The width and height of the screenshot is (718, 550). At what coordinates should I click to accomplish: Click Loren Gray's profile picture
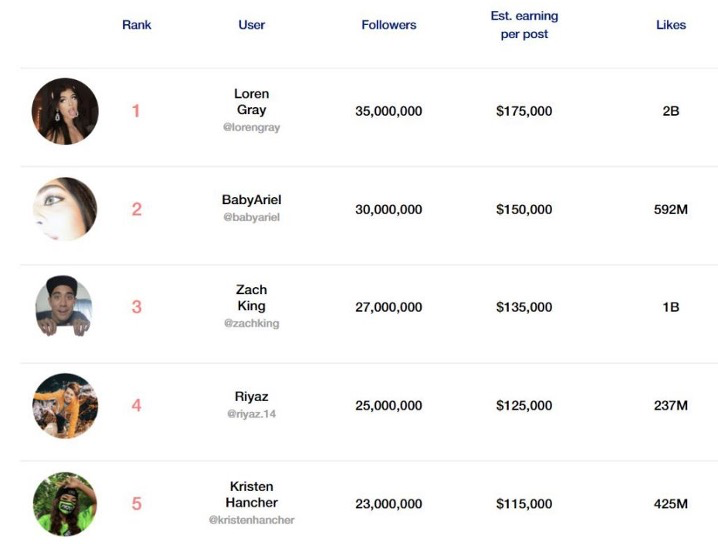pos(65,111)
